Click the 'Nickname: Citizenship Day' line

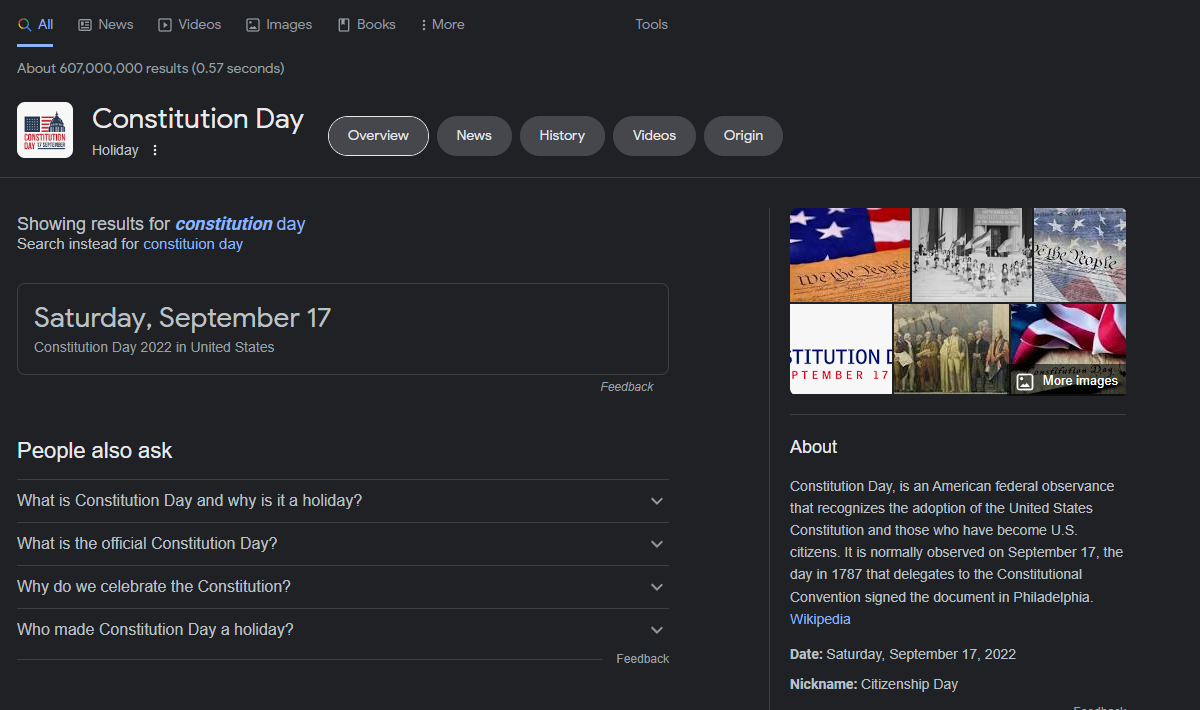(x=874, y=684)
